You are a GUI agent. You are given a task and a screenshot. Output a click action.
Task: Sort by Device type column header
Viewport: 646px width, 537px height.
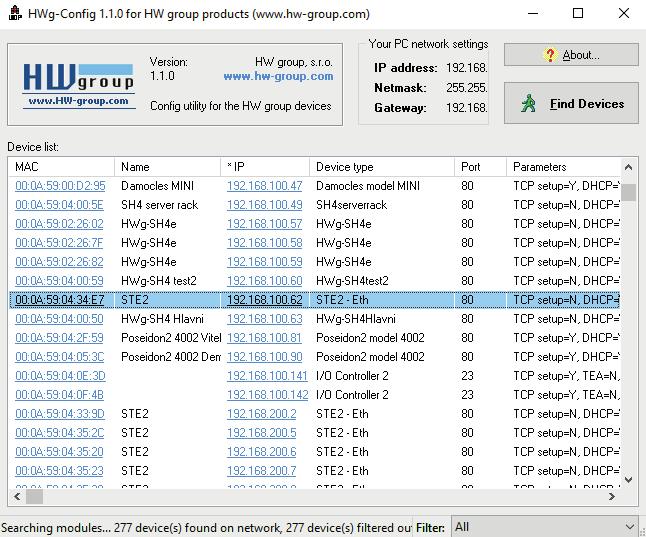pyautogui.click(x=382, y=167)
